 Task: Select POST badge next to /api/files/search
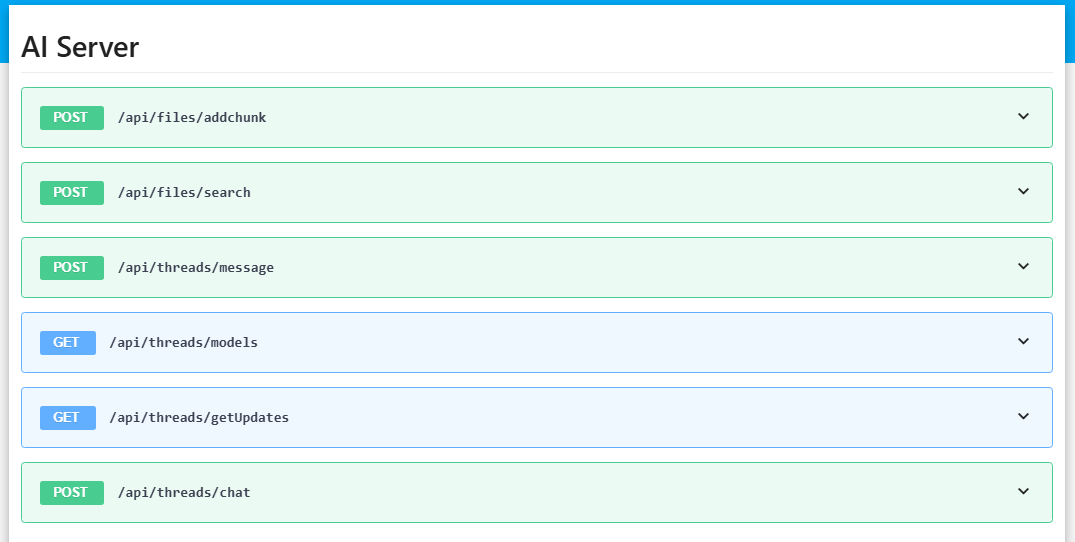tap(71, 193)
